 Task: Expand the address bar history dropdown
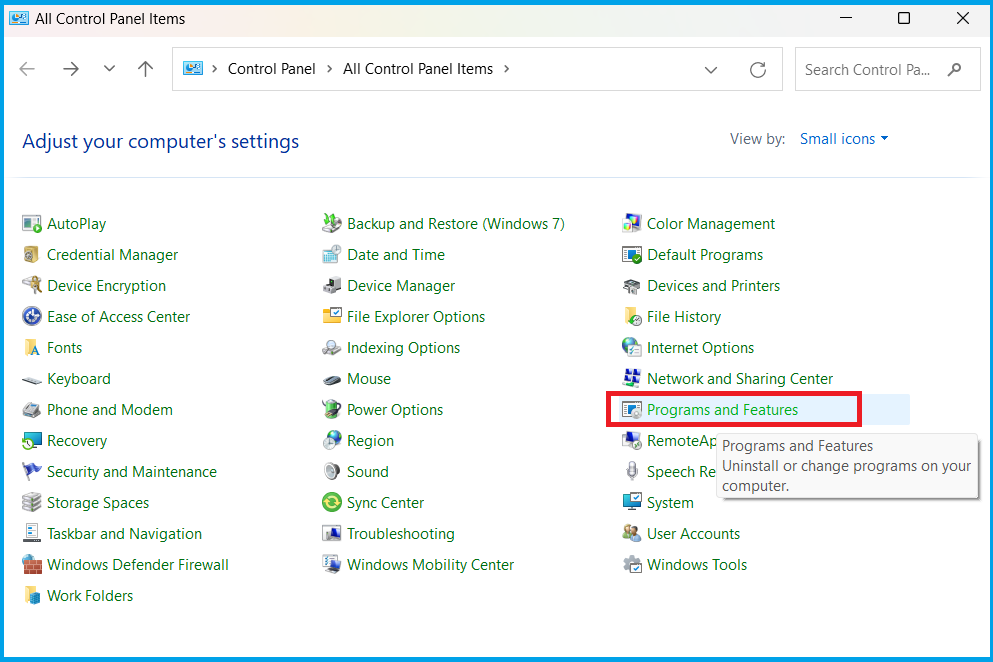coord(711,69)
